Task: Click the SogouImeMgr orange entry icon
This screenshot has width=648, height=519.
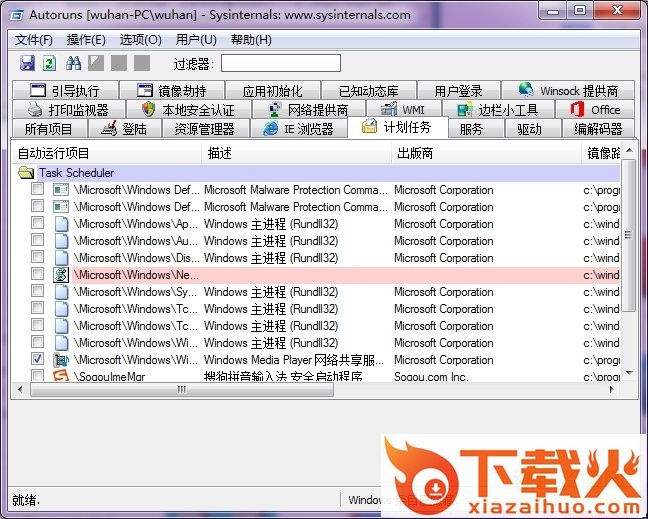Action: point(60,377)
